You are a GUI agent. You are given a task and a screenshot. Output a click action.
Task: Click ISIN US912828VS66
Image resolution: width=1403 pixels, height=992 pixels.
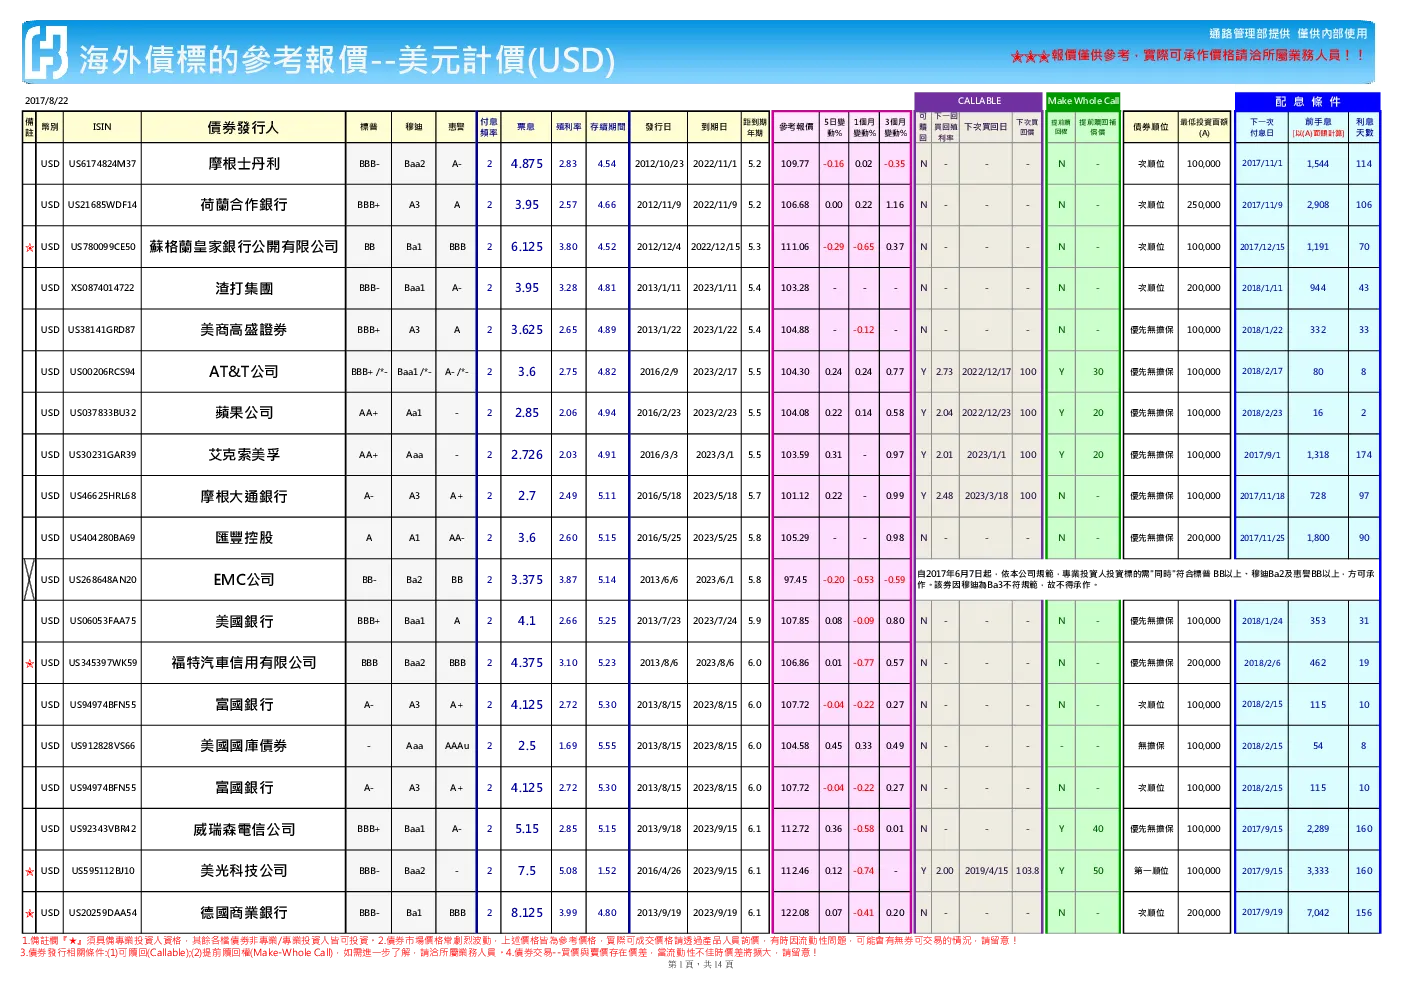[x=102, y=746]
